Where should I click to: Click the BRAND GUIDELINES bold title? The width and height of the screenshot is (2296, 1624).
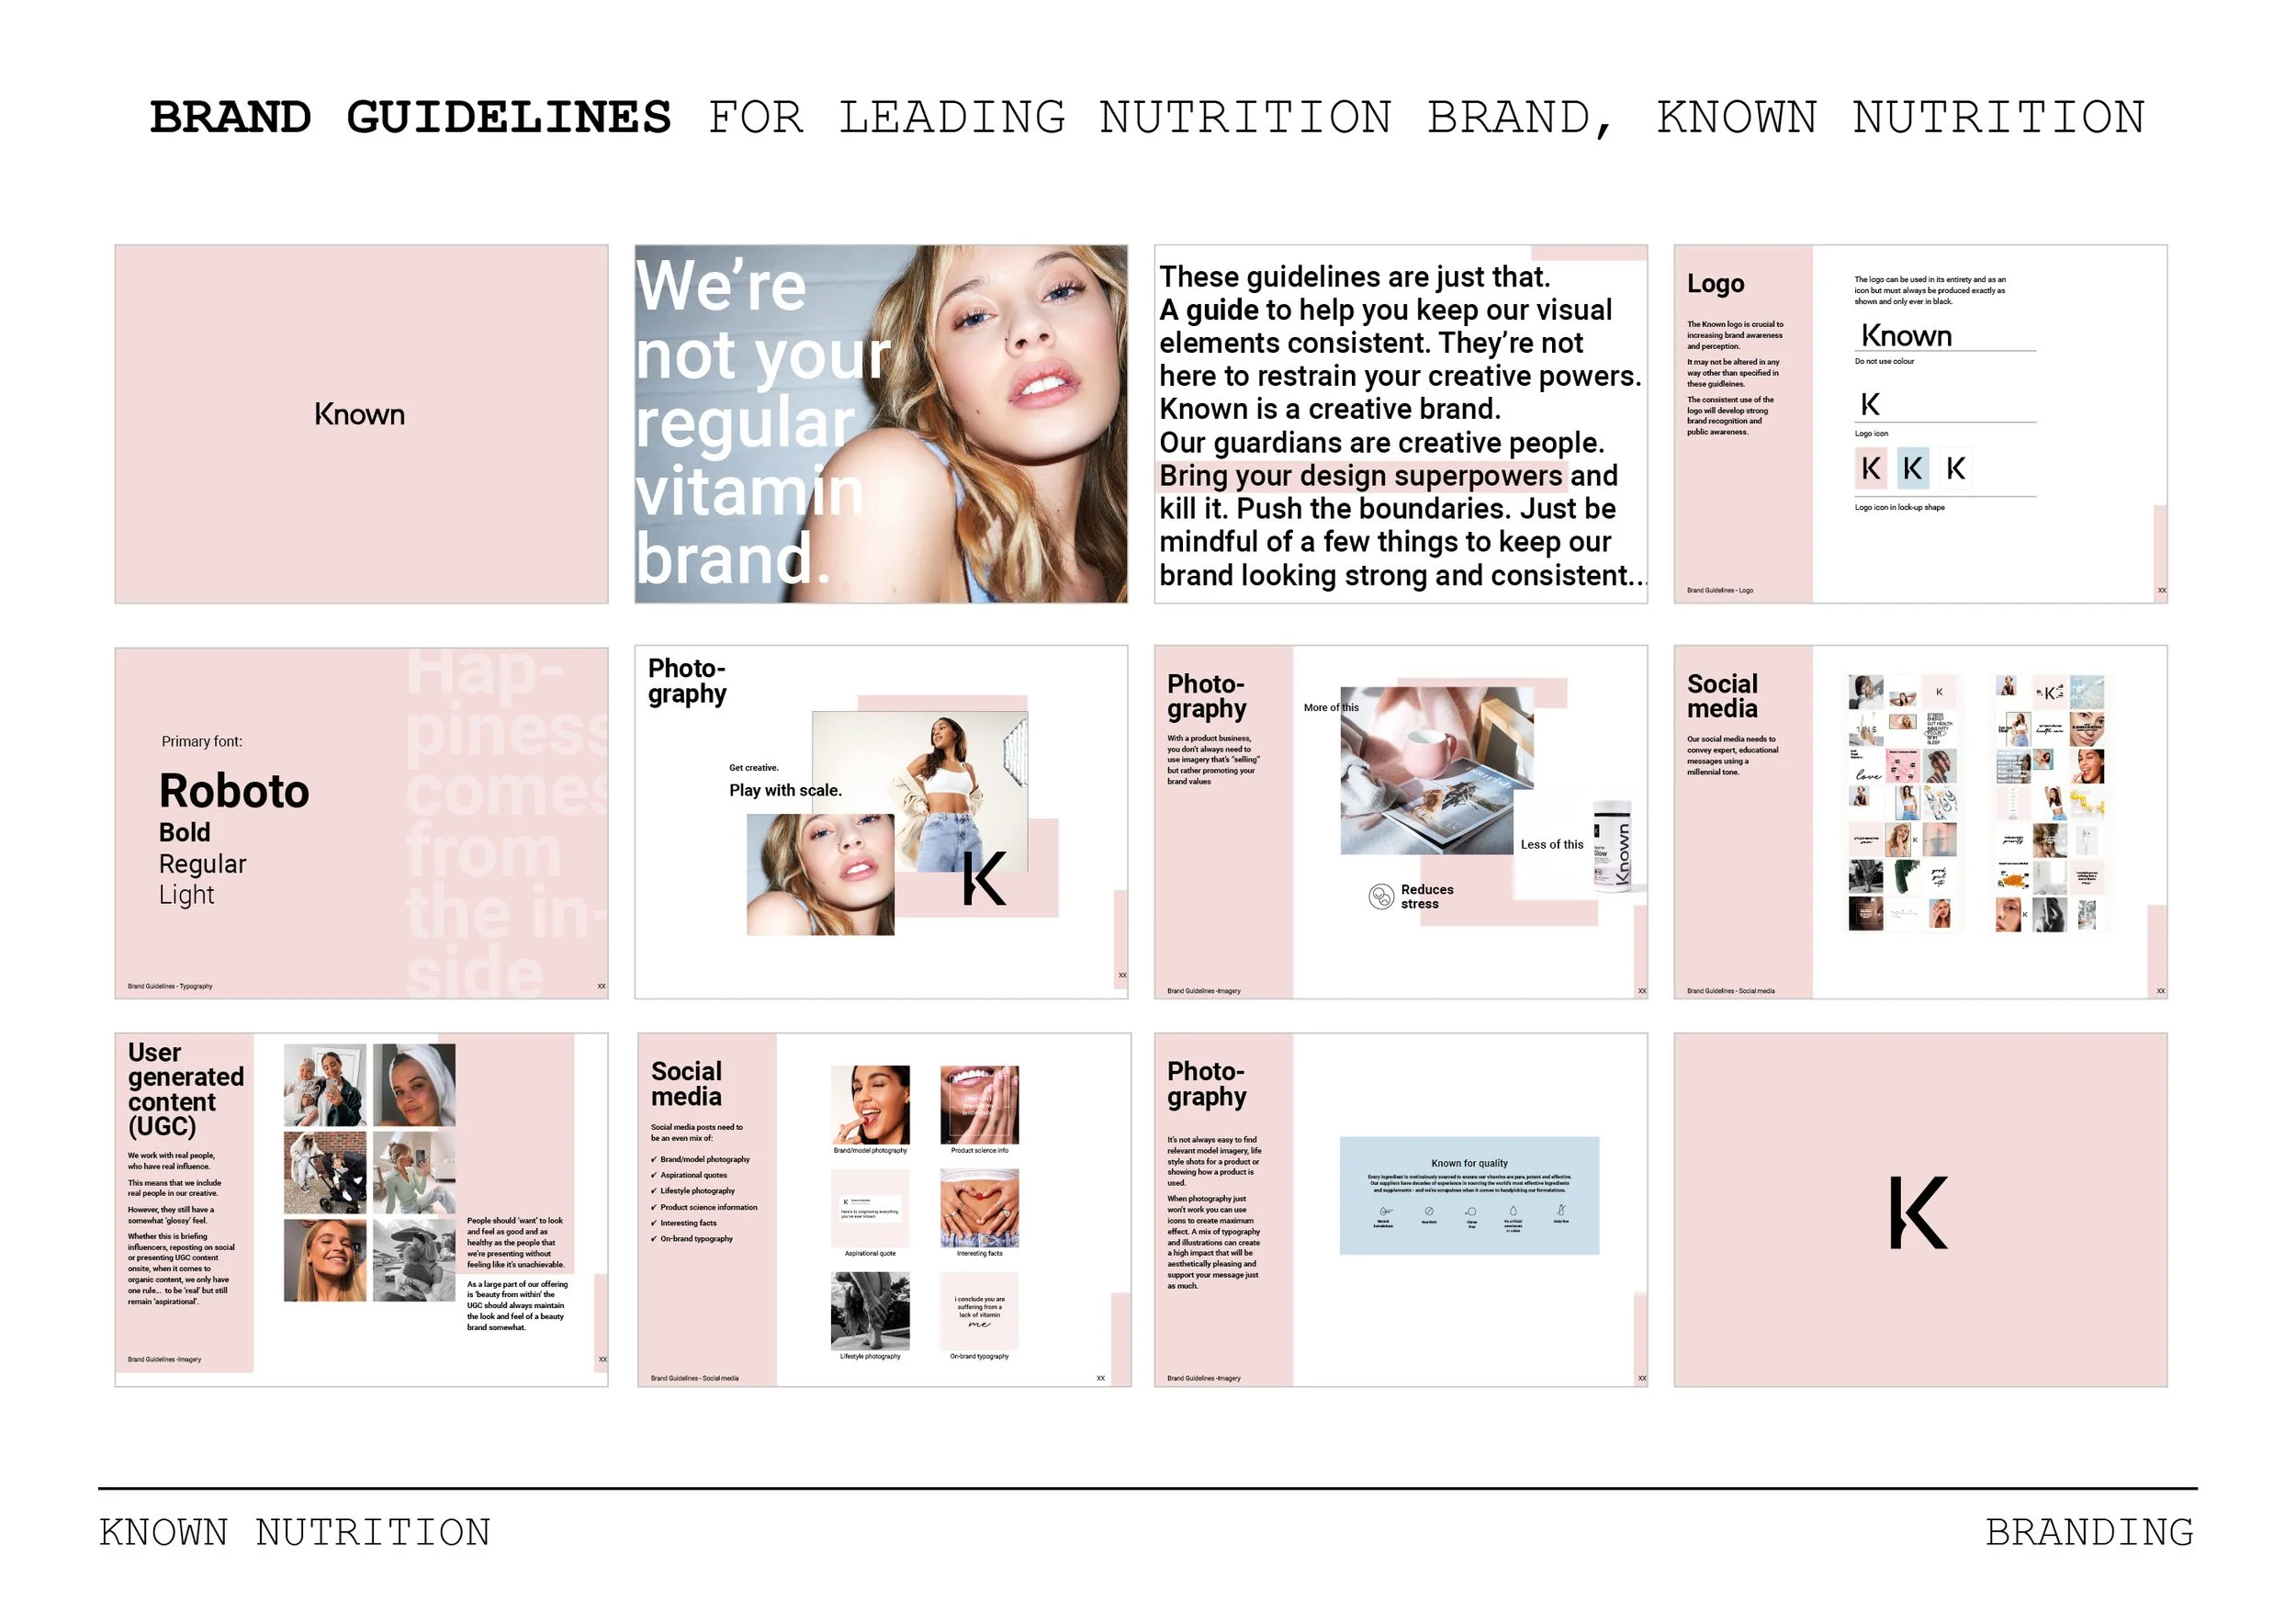pos(410,117)
